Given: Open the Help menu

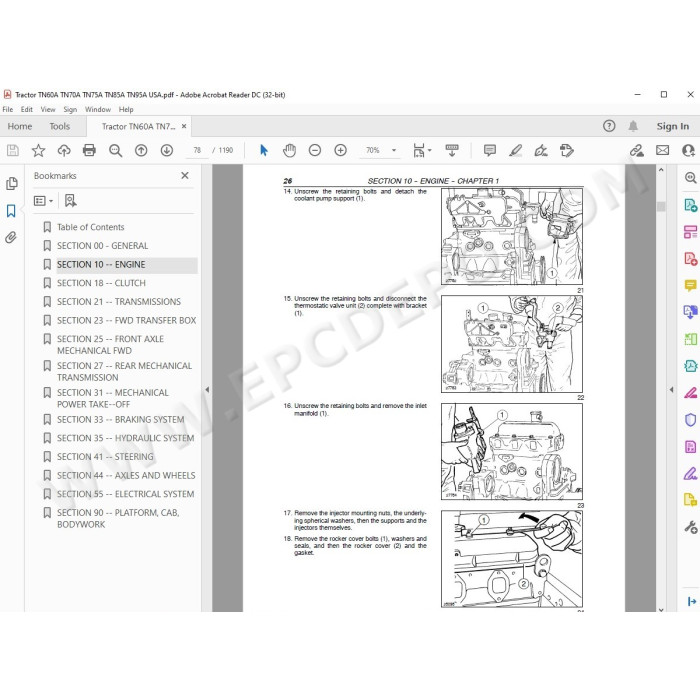Looking at the screenshot, I should [126, 109].
